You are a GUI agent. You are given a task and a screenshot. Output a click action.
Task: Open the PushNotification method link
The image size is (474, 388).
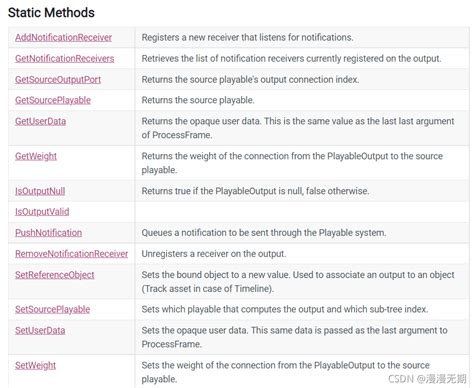click(48, 233)
